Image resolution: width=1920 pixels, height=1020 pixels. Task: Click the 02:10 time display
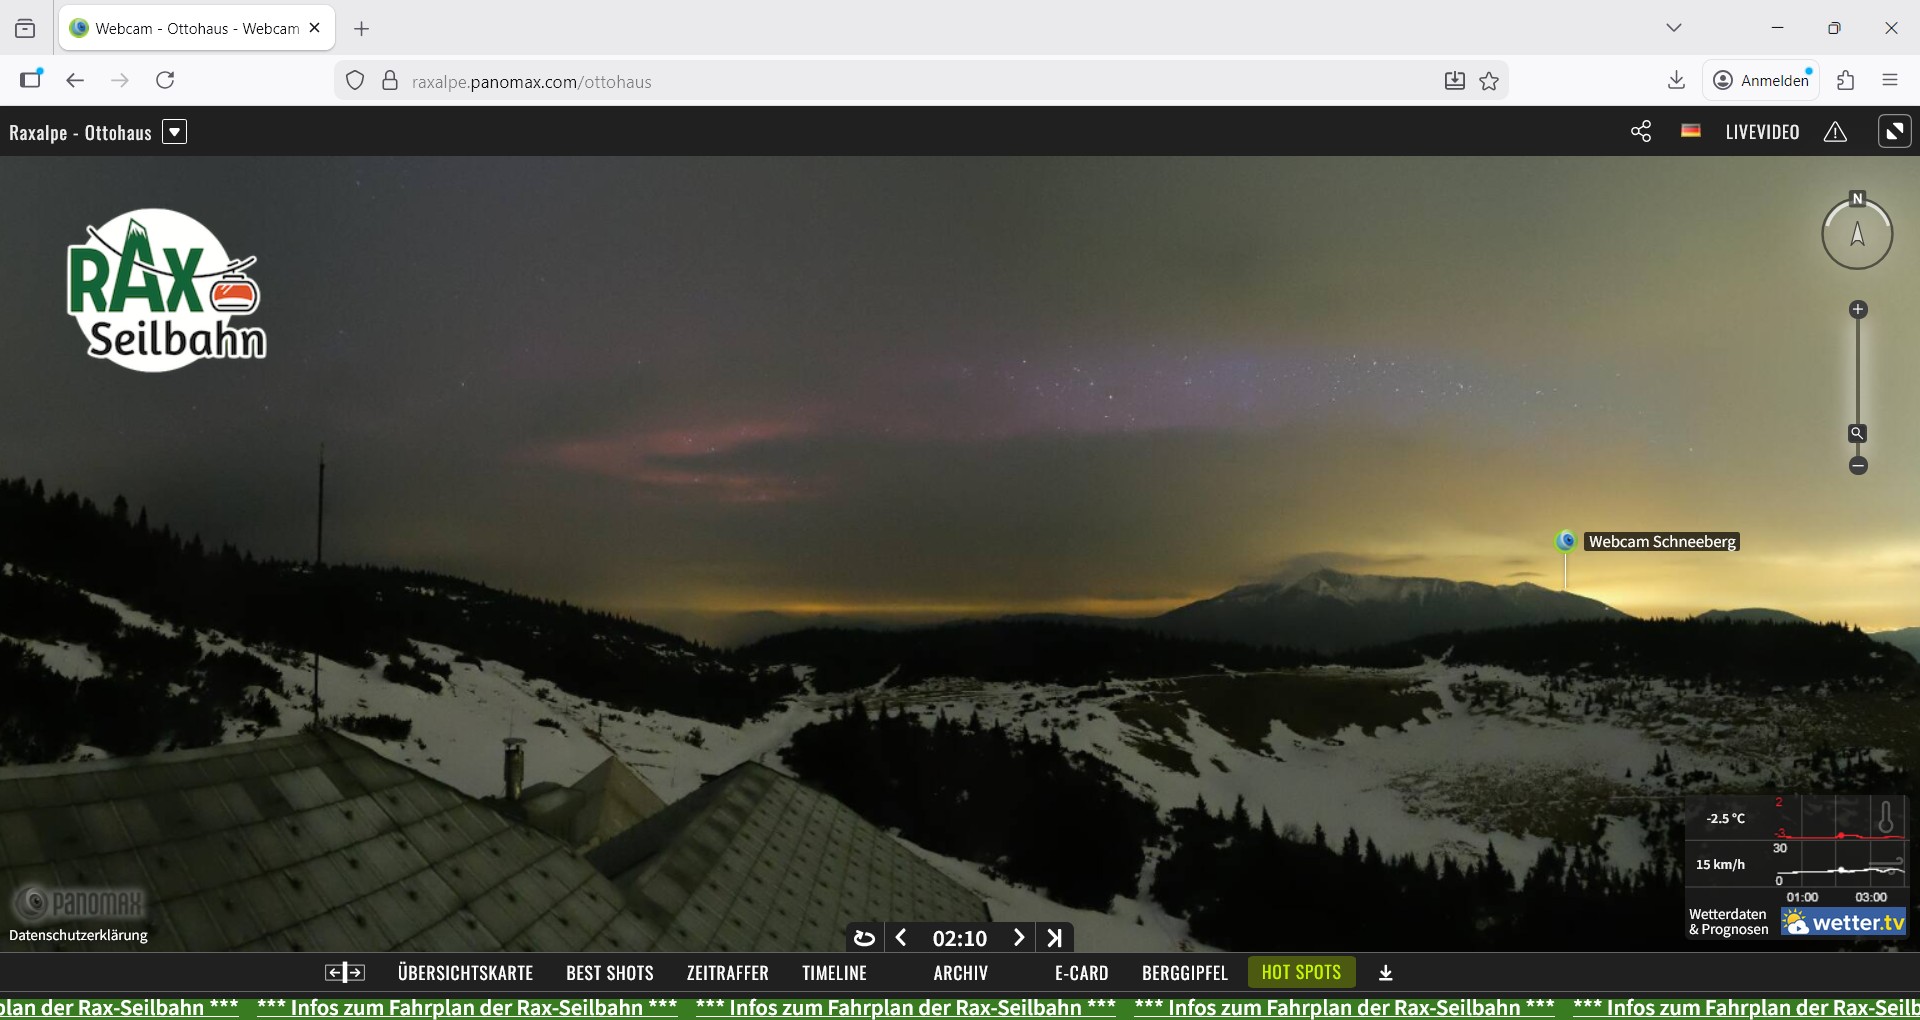tap(960, 938)
